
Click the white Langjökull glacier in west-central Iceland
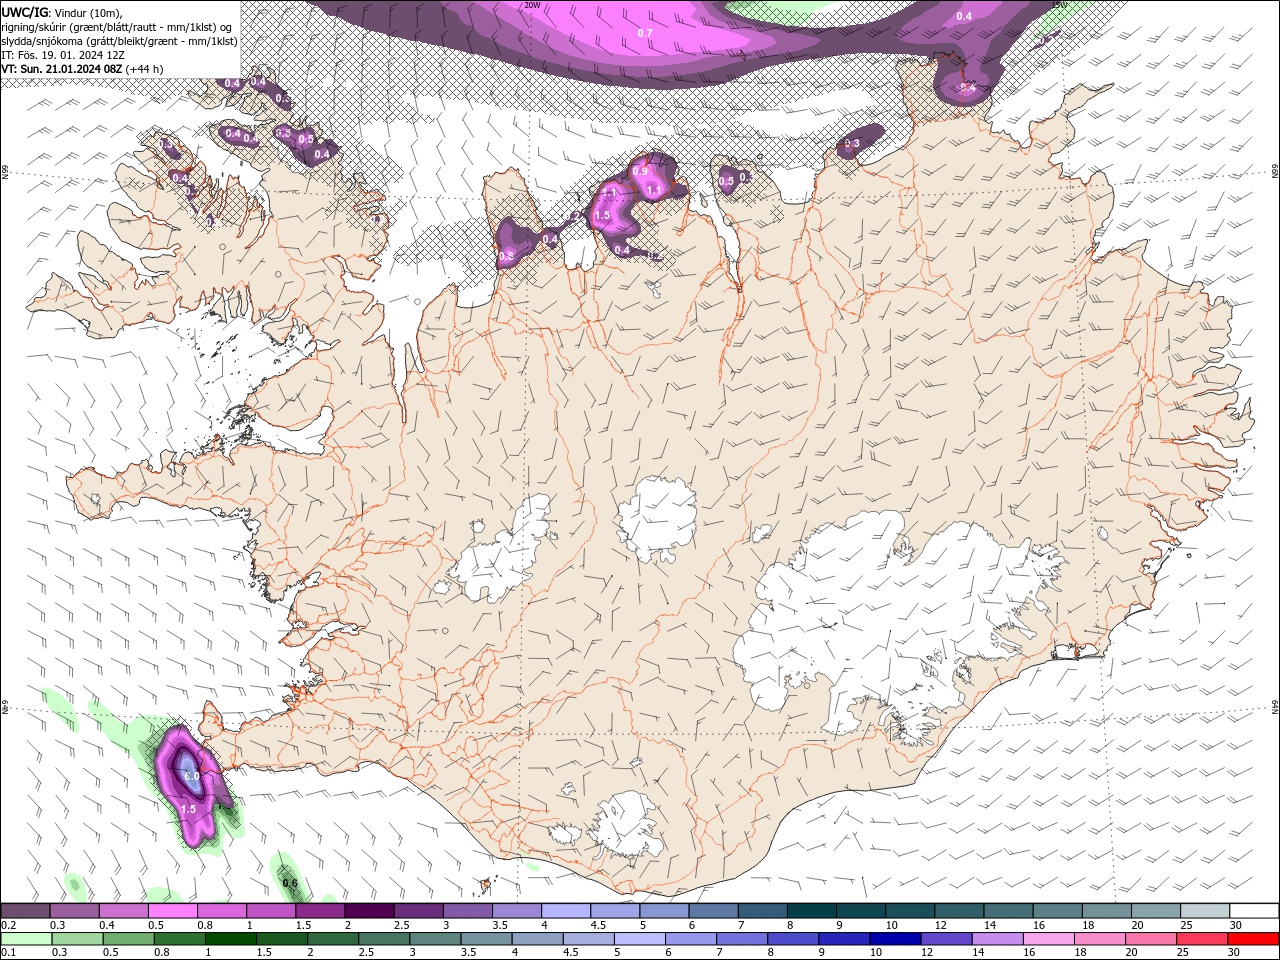500,550
